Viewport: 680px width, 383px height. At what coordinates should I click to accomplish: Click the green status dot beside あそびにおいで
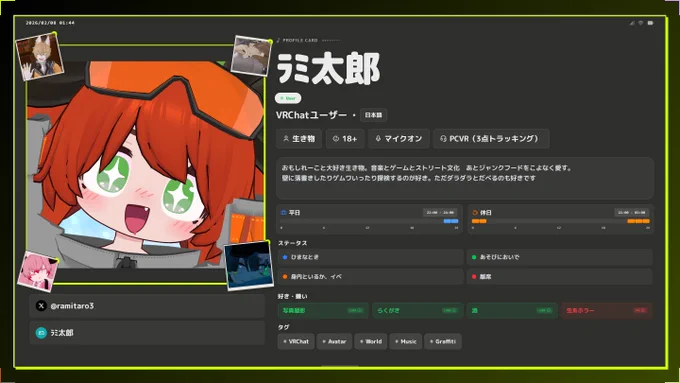pos(474,257)
